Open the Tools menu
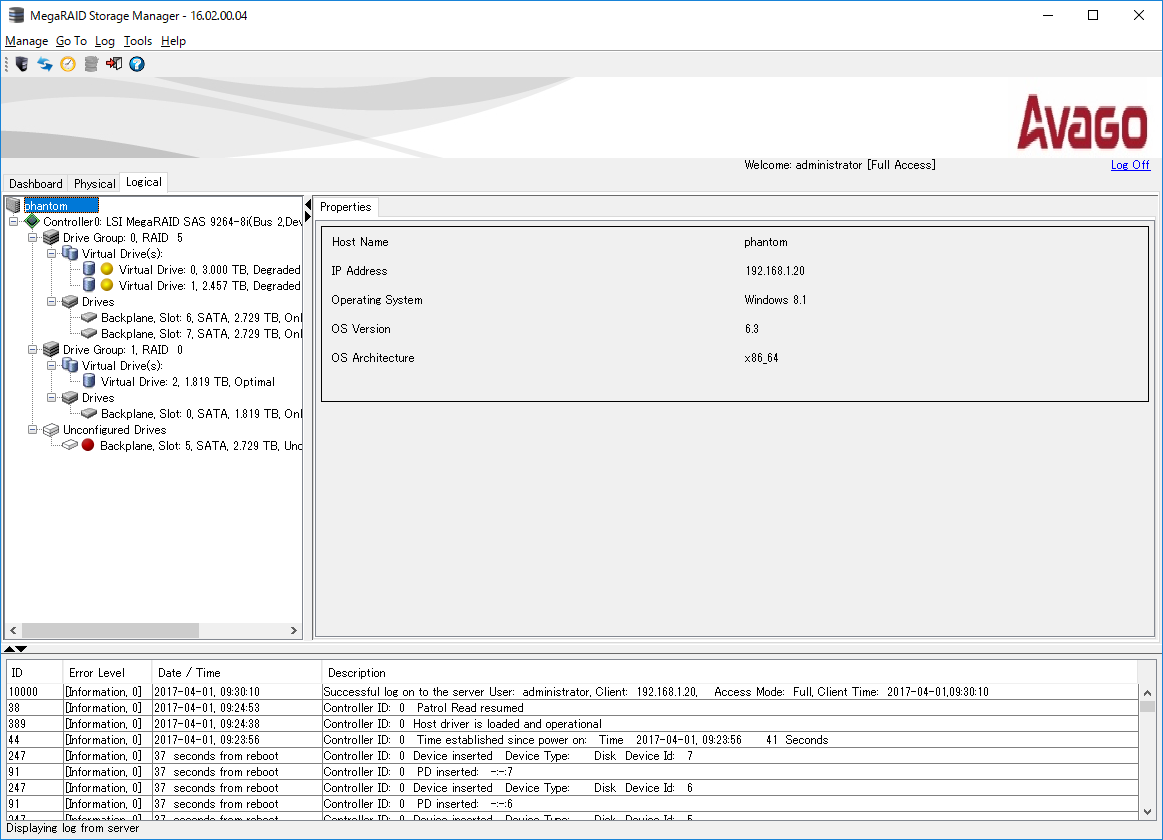Image resolution: width=1163 pixels, height=840 pixels. point(138,41)
